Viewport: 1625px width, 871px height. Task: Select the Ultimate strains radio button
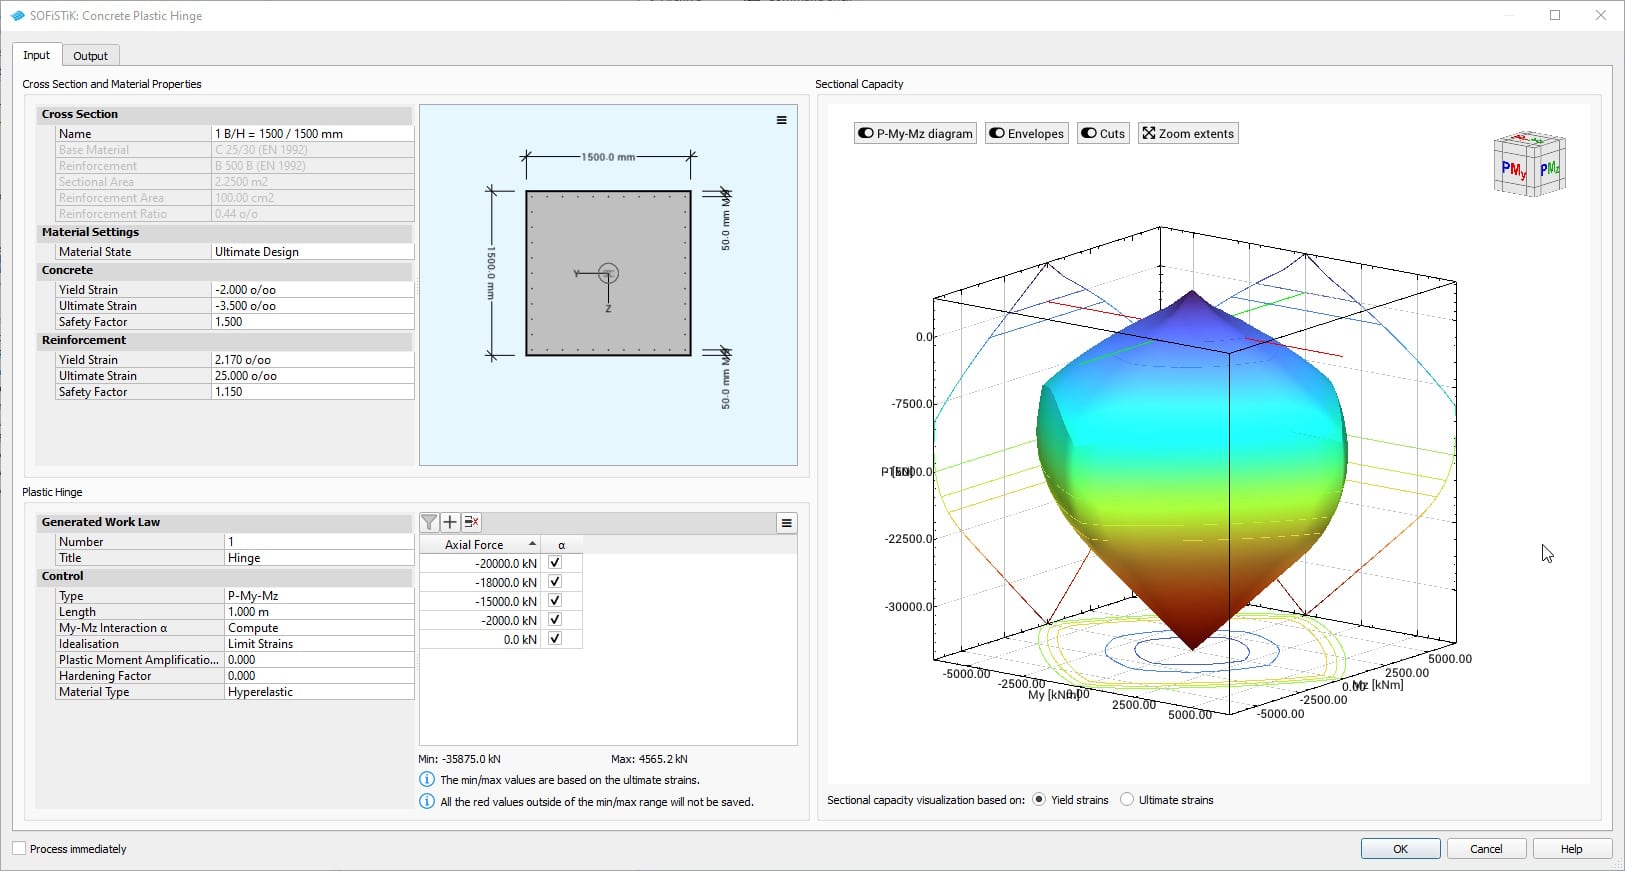1127,800
